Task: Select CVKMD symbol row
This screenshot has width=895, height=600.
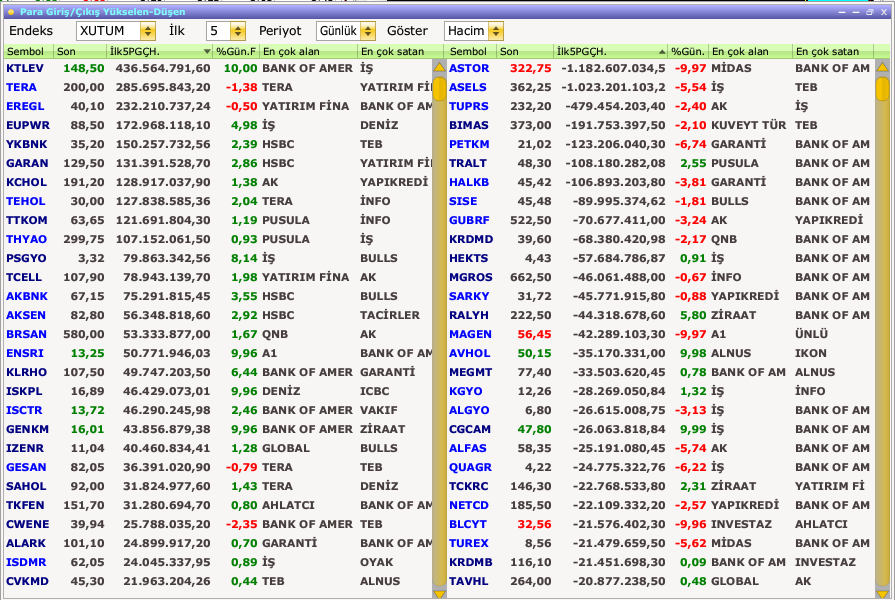Action: pos(219,581)
